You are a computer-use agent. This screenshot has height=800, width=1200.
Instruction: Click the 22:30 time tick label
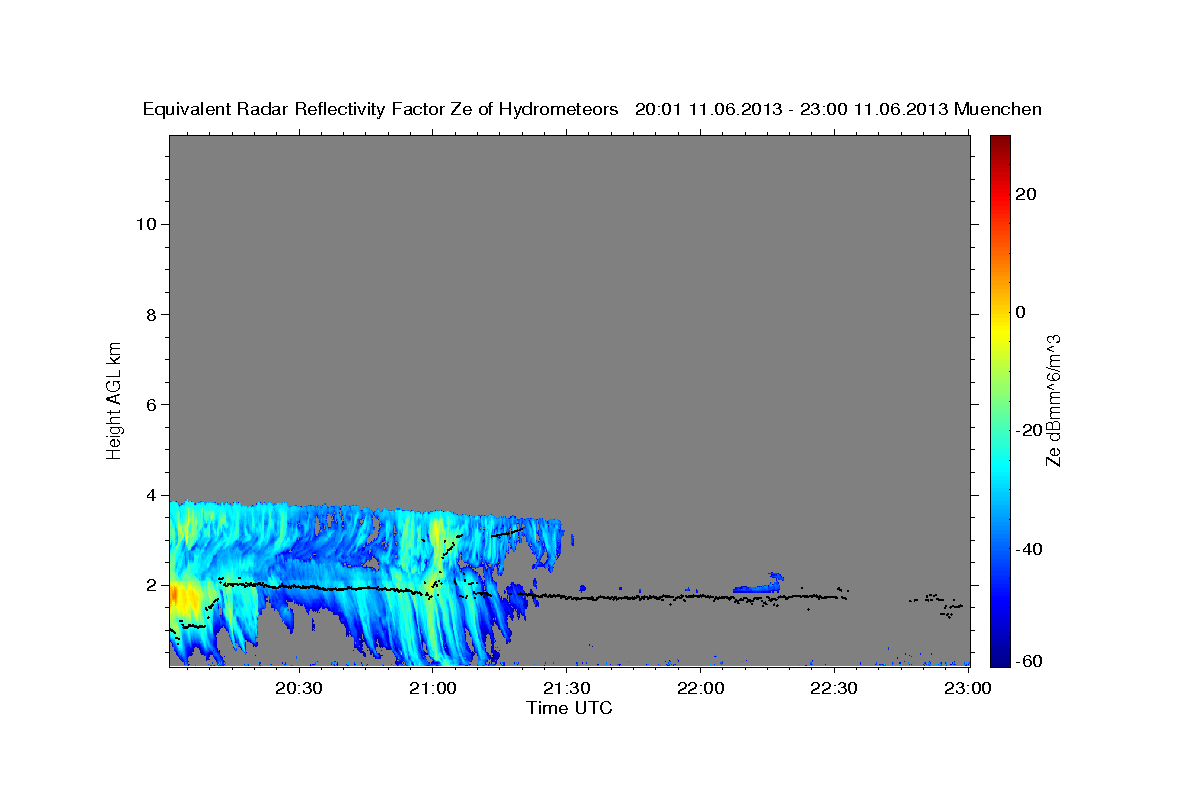834,688
